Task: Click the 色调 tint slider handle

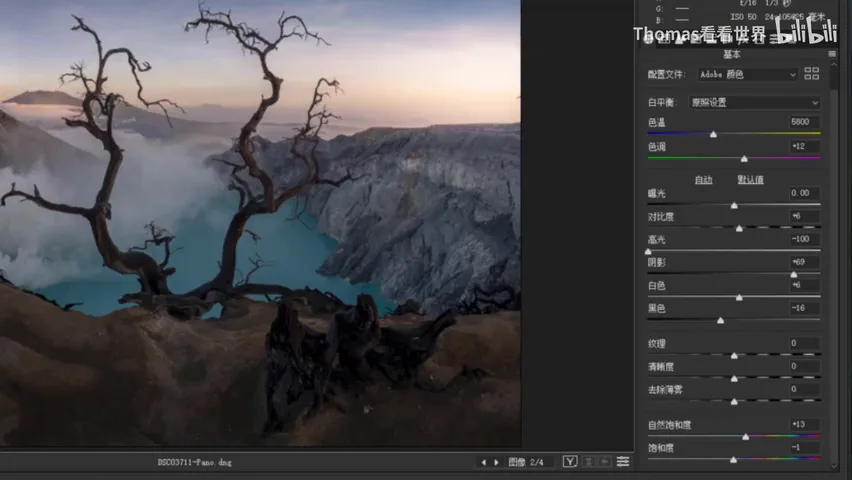Action: pyautogui.click(x=744, y=159)
